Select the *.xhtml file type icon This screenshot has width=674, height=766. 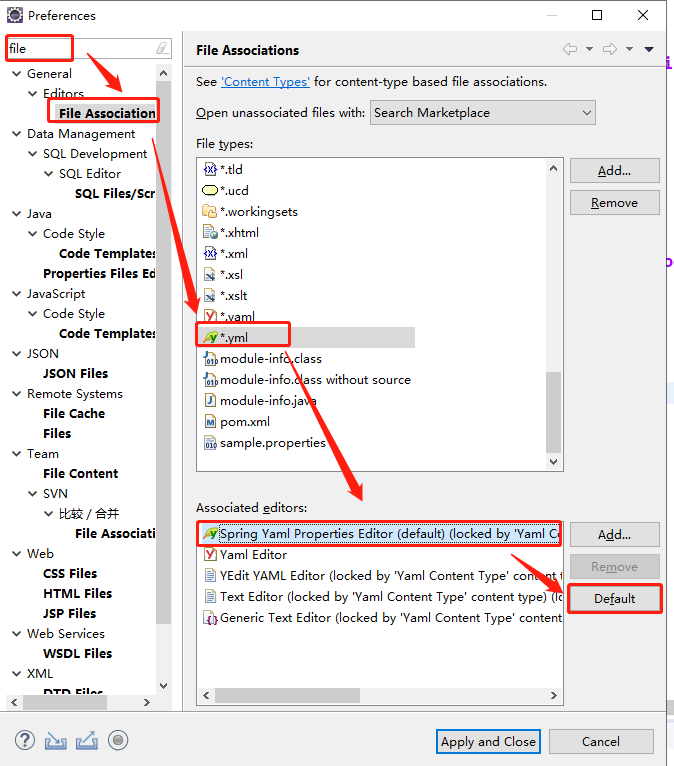[x=210, y=233]
